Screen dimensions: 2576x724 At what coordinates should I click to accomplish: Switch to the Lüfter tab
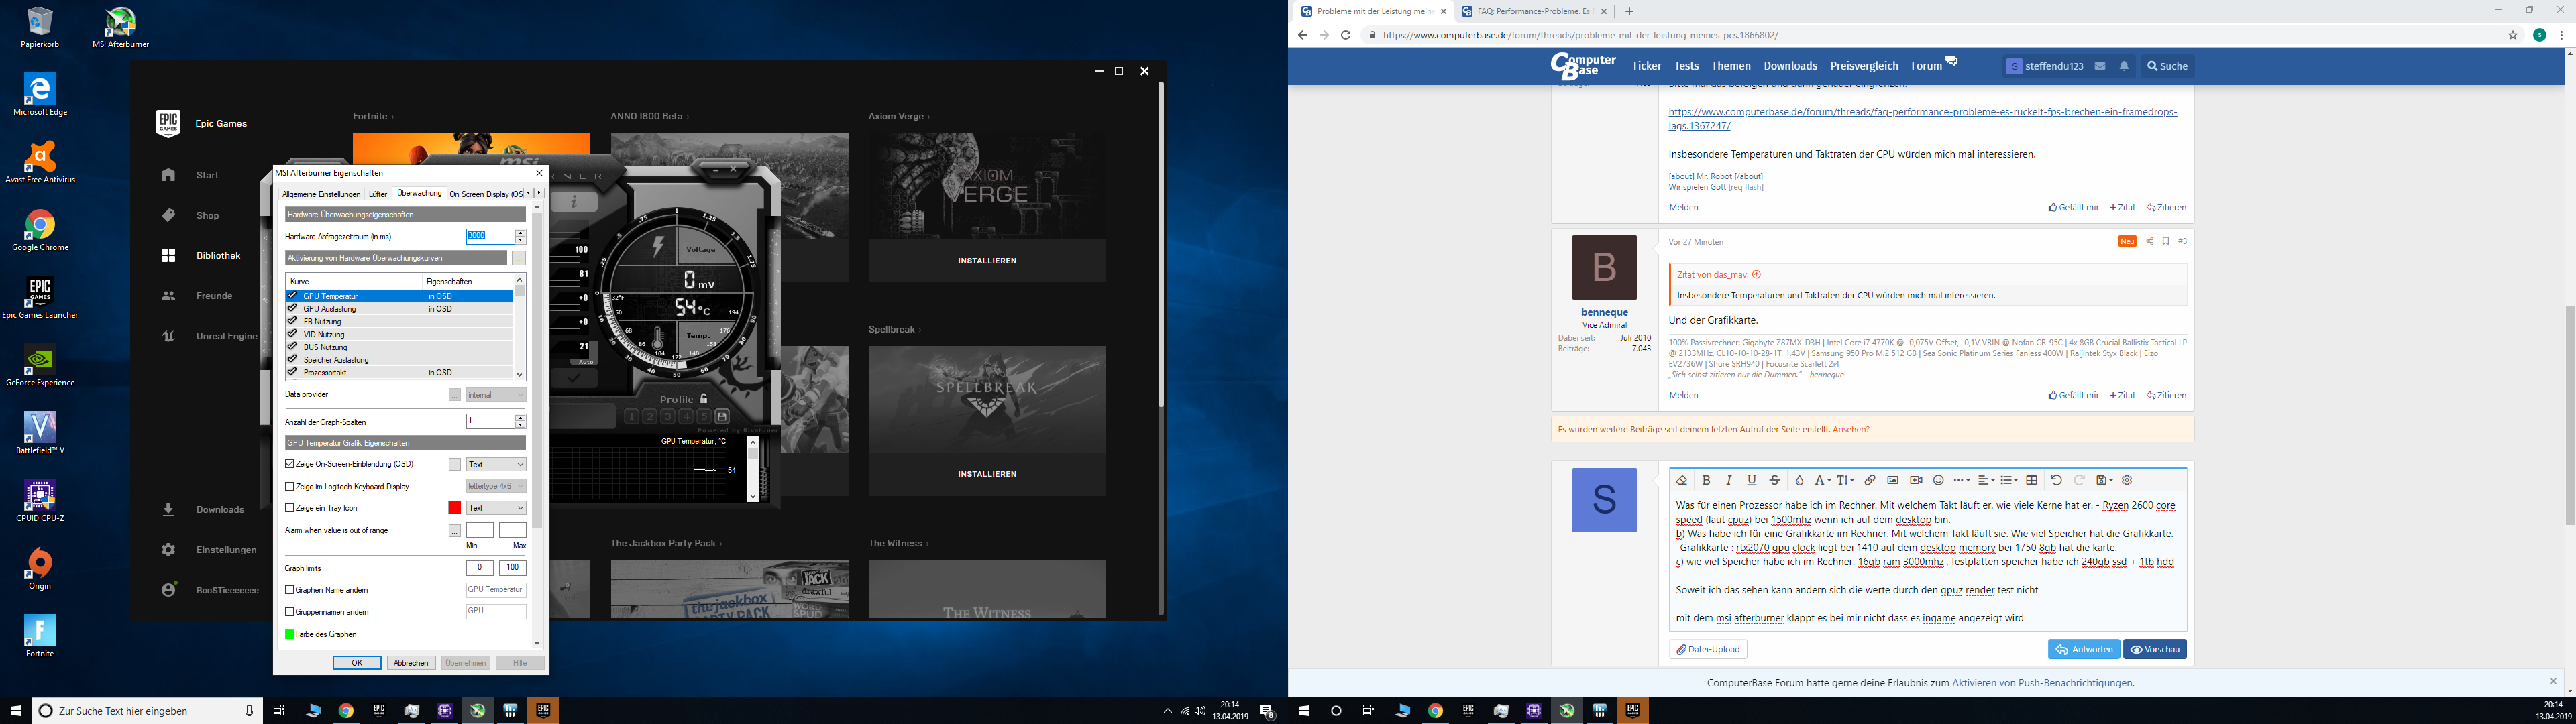click(377, 194)
